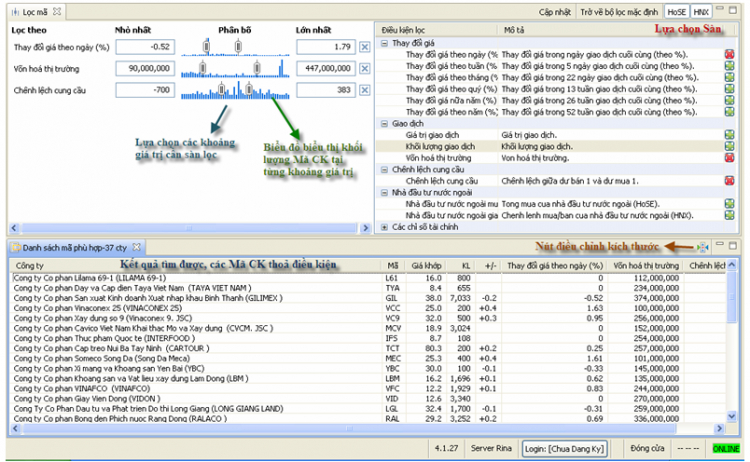Click the results table horizontal scroll right arrow
Image resolution: width=750 pixels, height=462 pixels.
pyautogui.click(x=719, y=429)
